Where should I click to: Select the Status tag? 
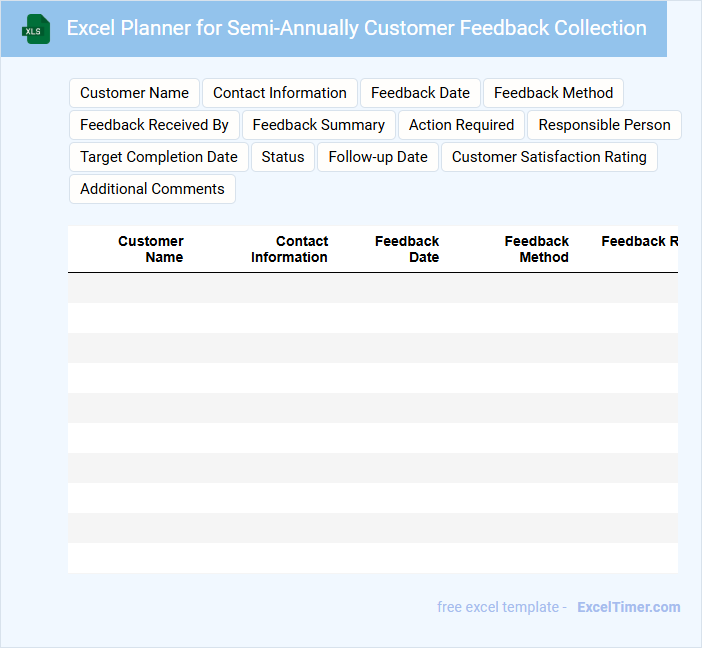pos(283,157)
